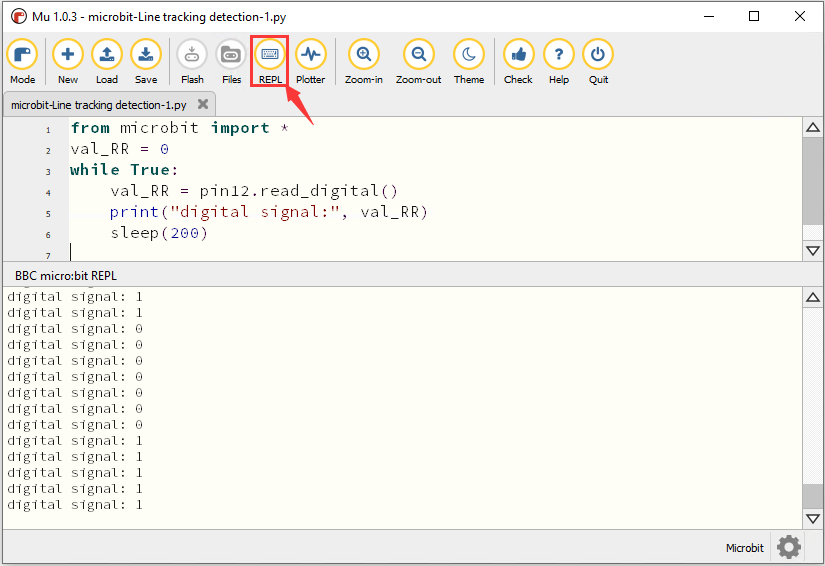Create a New file
The height and width of the screenshot is (566, 825).
(68, 62)
